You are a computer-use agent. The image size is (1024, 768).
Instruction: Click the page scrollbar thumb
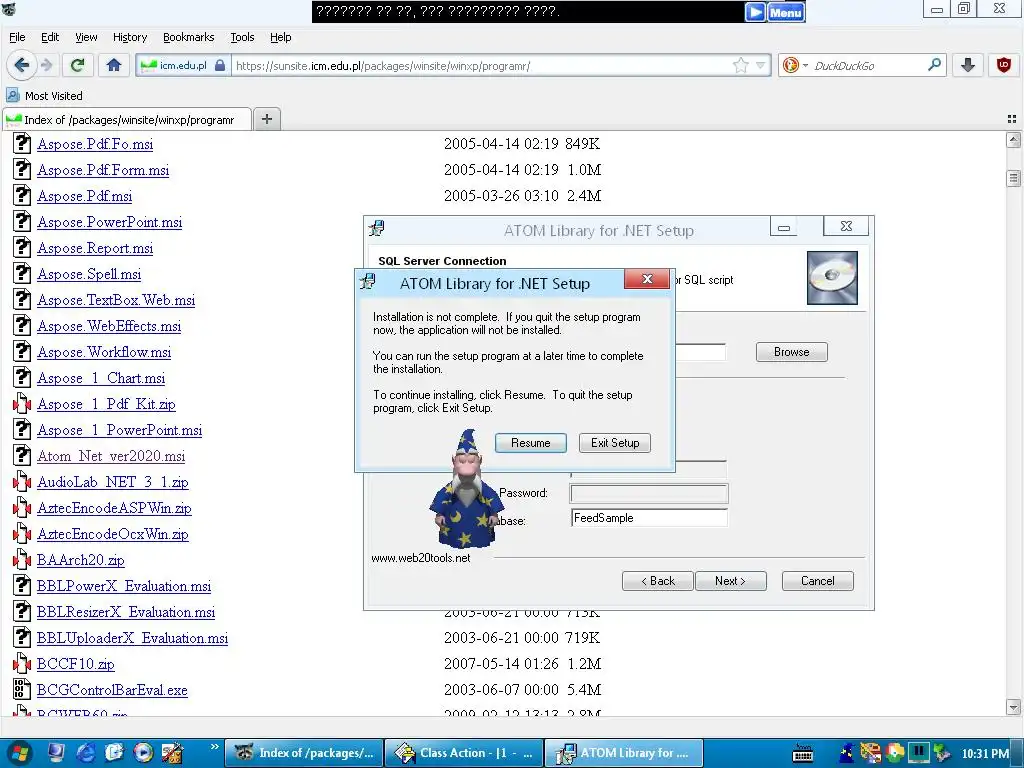(1014, 178)
